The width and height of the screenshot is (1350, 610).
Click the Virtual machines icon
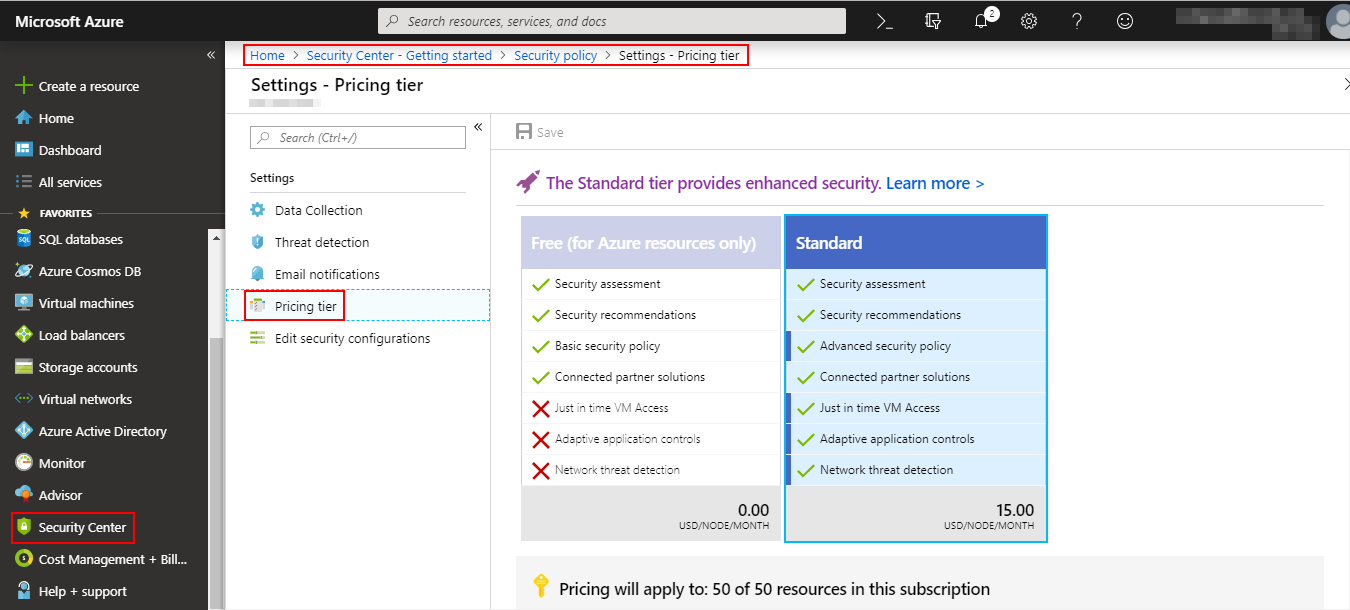tap(24, 303)
